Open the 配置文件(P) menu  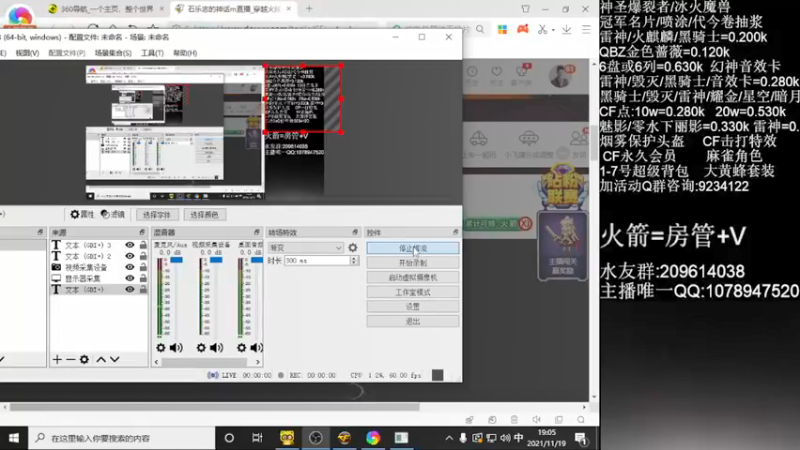coord(66,53)
